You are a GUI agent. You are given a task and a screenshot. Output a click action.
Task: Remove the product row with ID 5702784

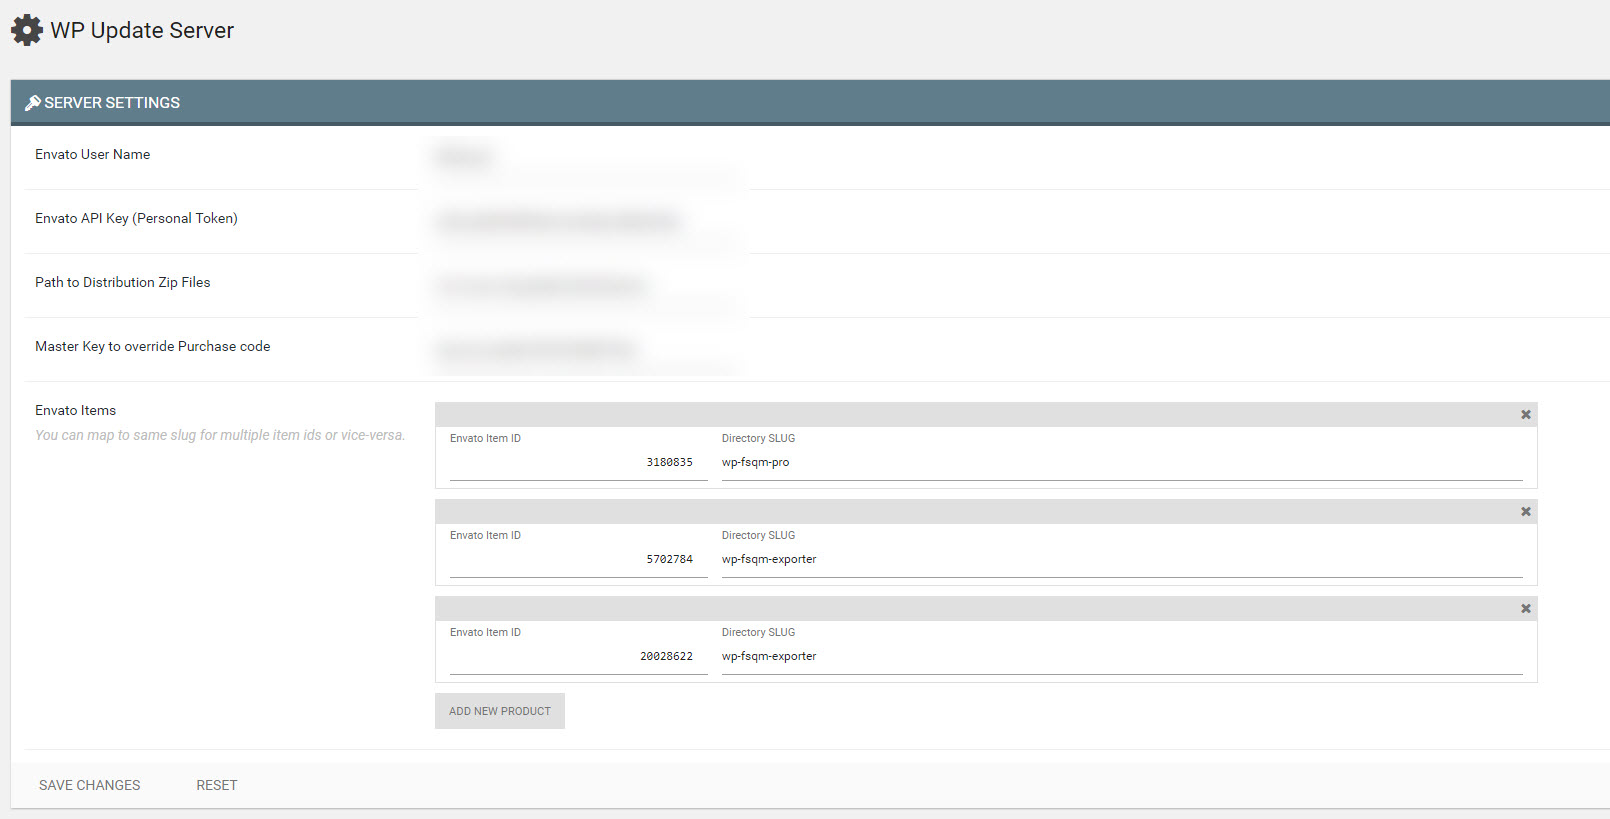click(x=1526, y=512)
